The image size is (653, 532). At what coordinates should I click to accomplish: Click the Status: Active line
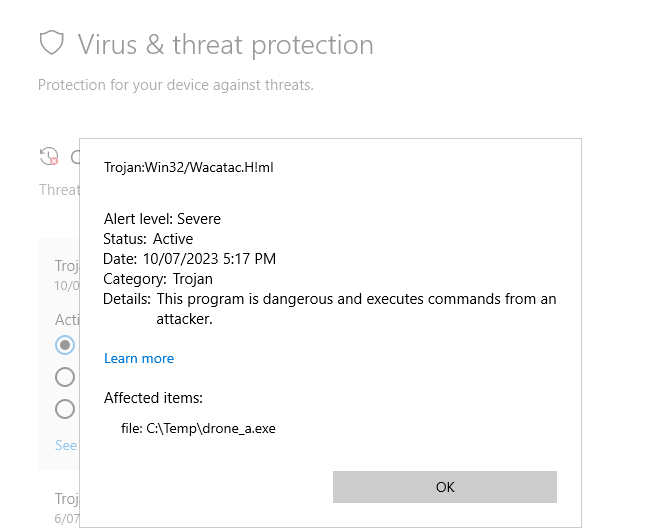[x=148, y=239]
